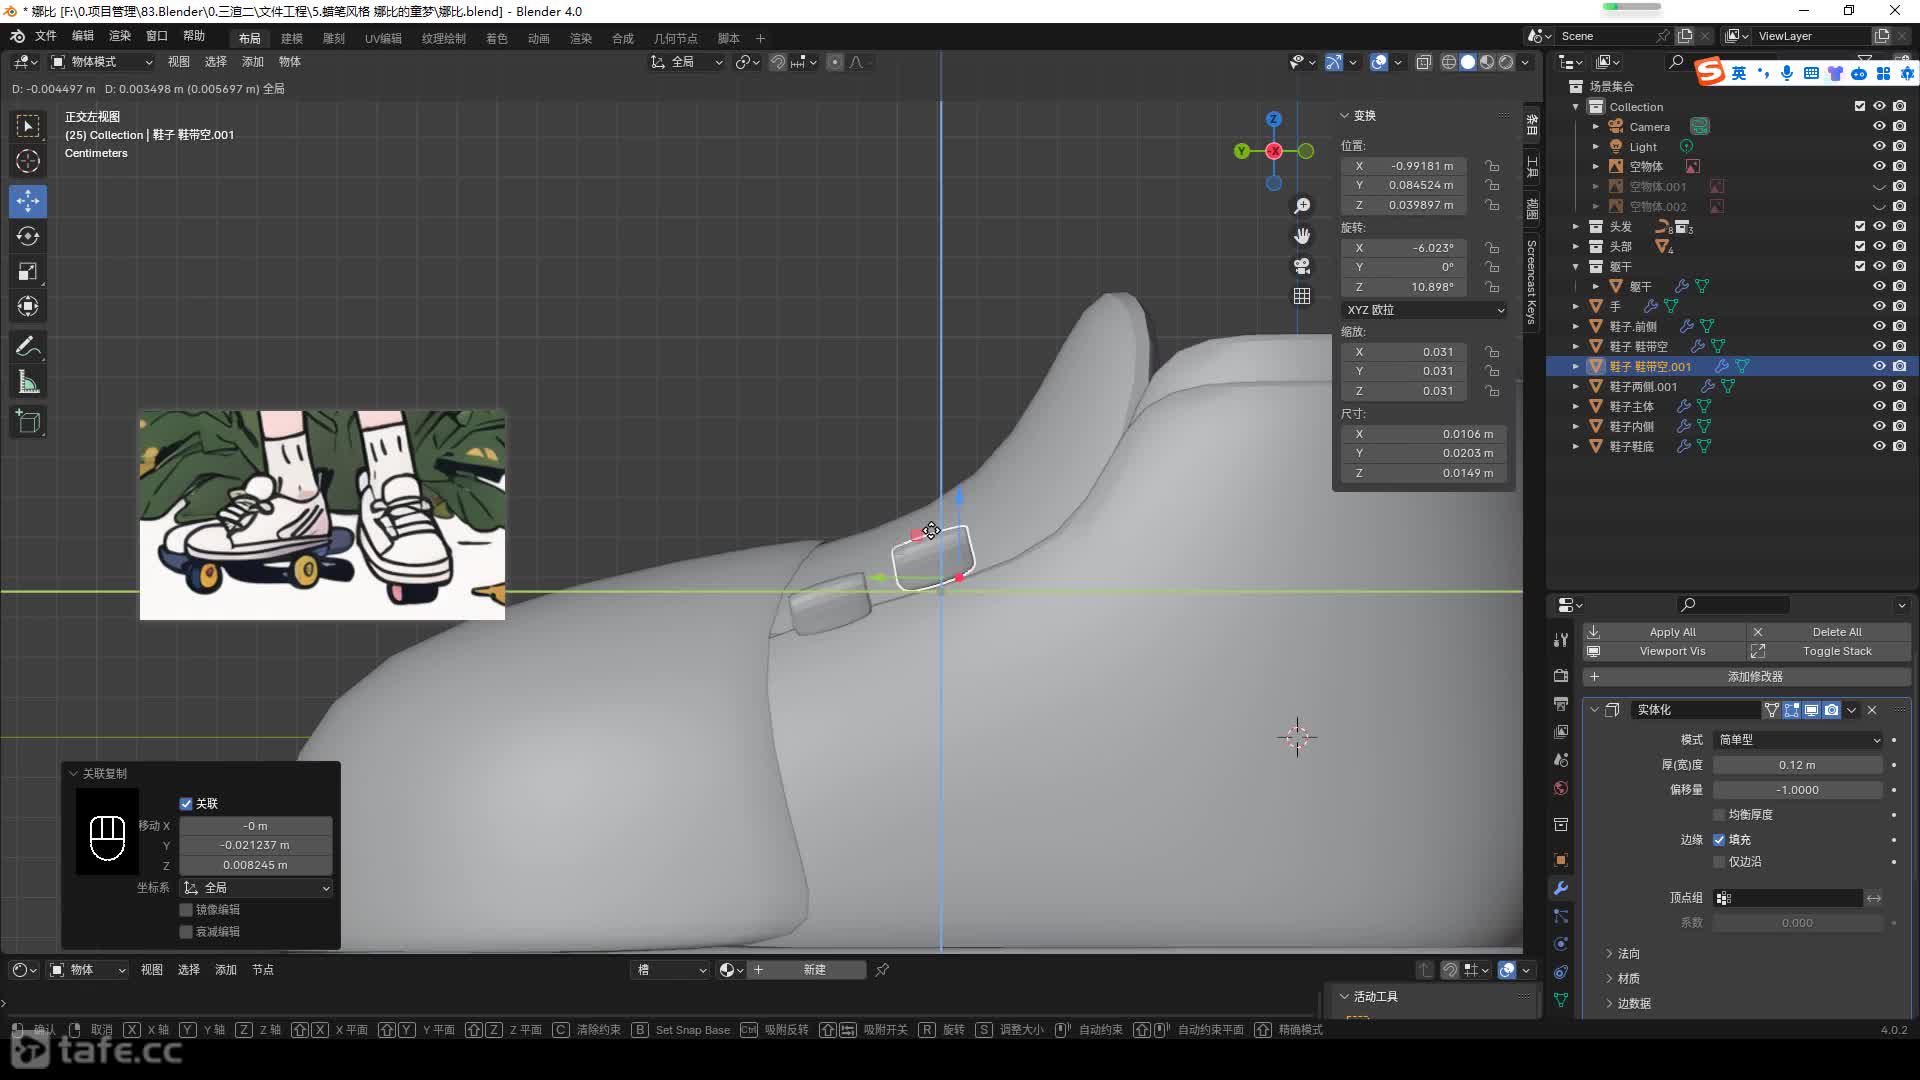Screen dimensions: 1920x1080
Task: Enable 均衡厚度 even thickness checkbox
Action: click(1720, 815)
